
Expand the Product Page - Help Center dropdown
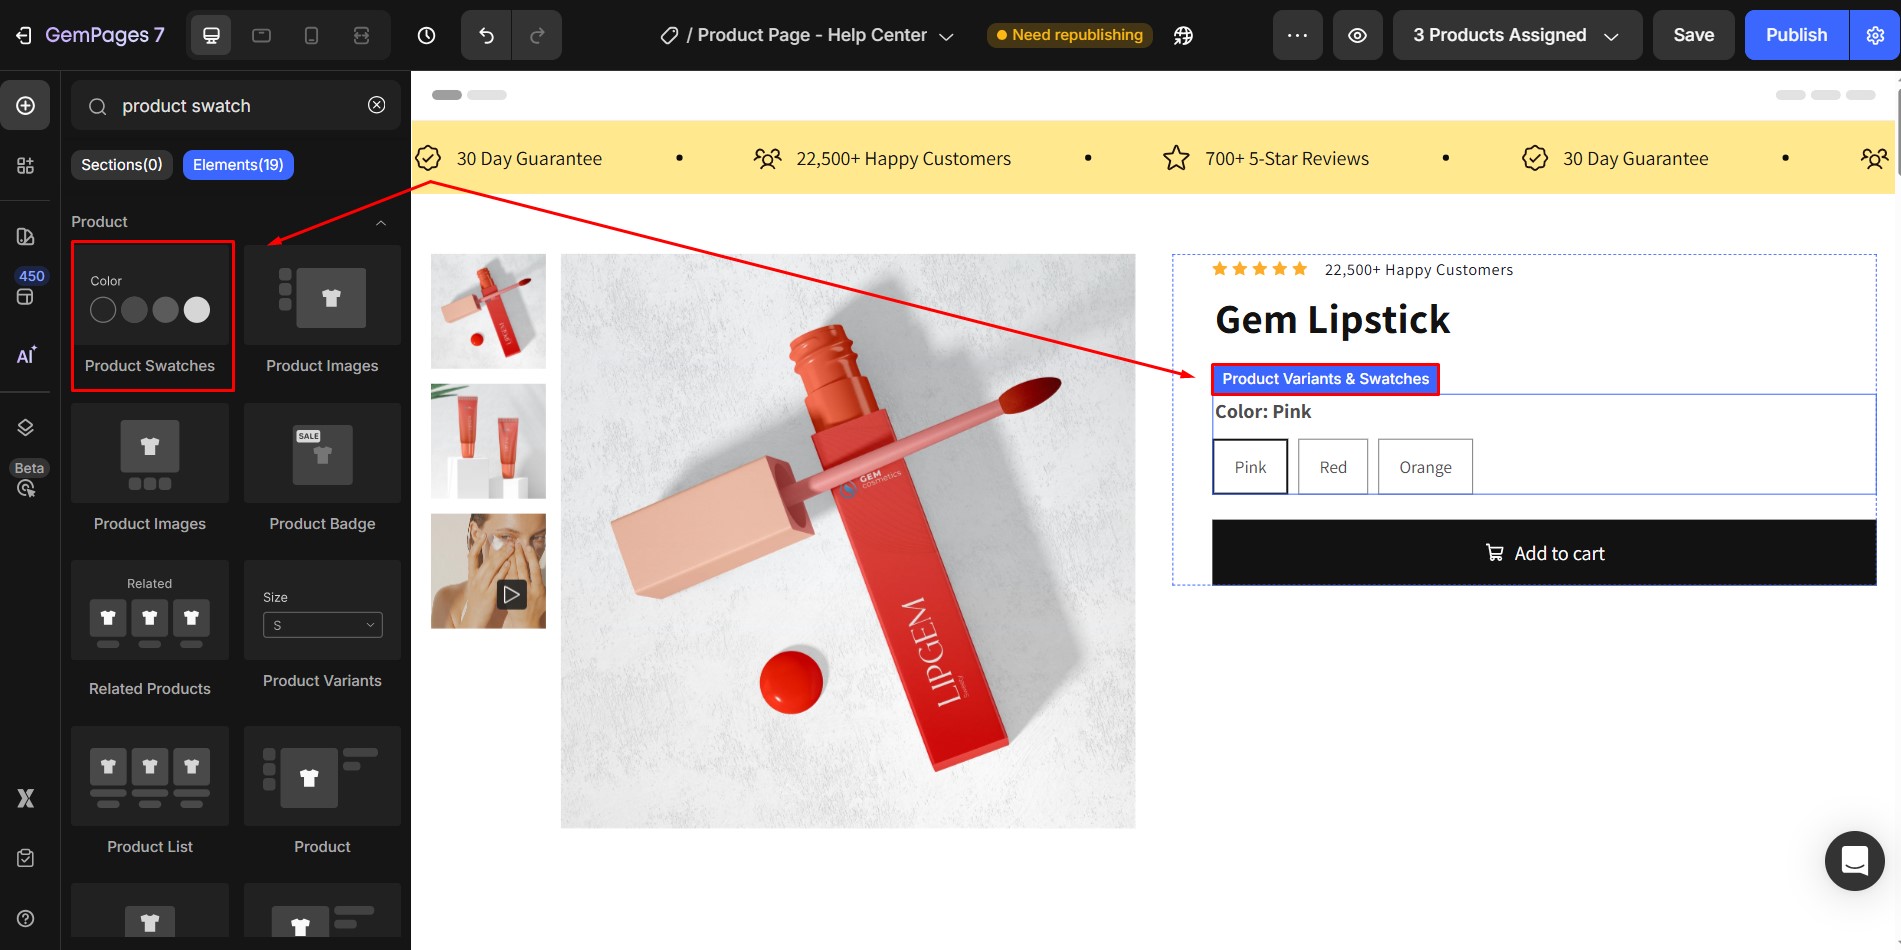pos(946,35)
